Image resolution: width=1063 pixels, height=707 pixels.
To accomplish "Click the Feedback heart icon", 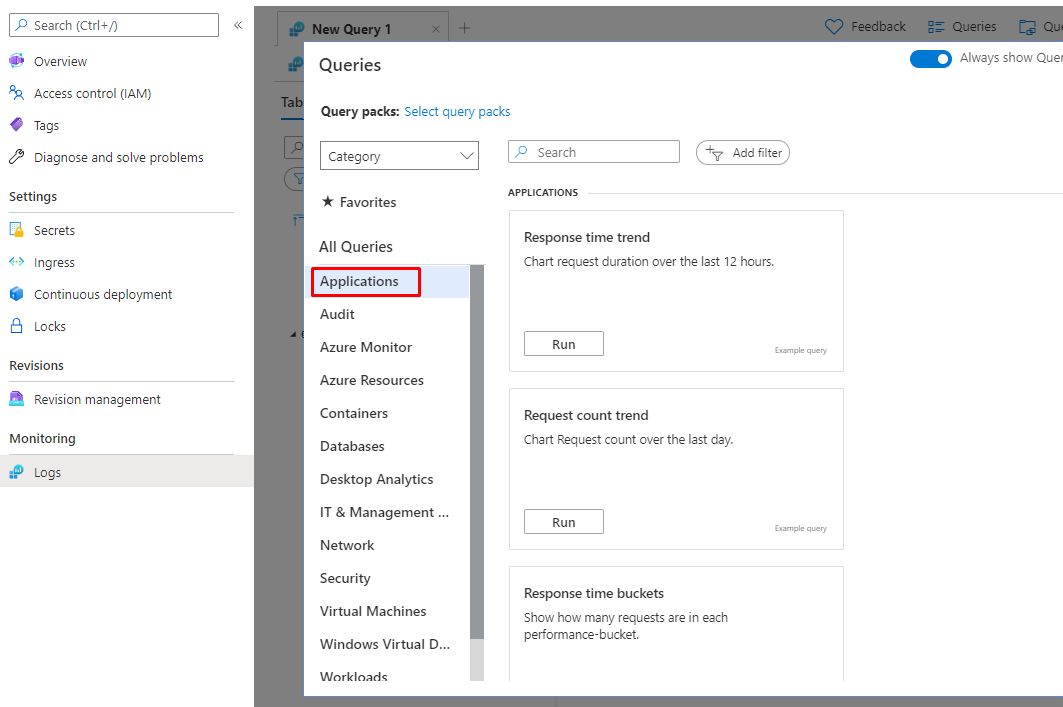I will click(834, 27).
